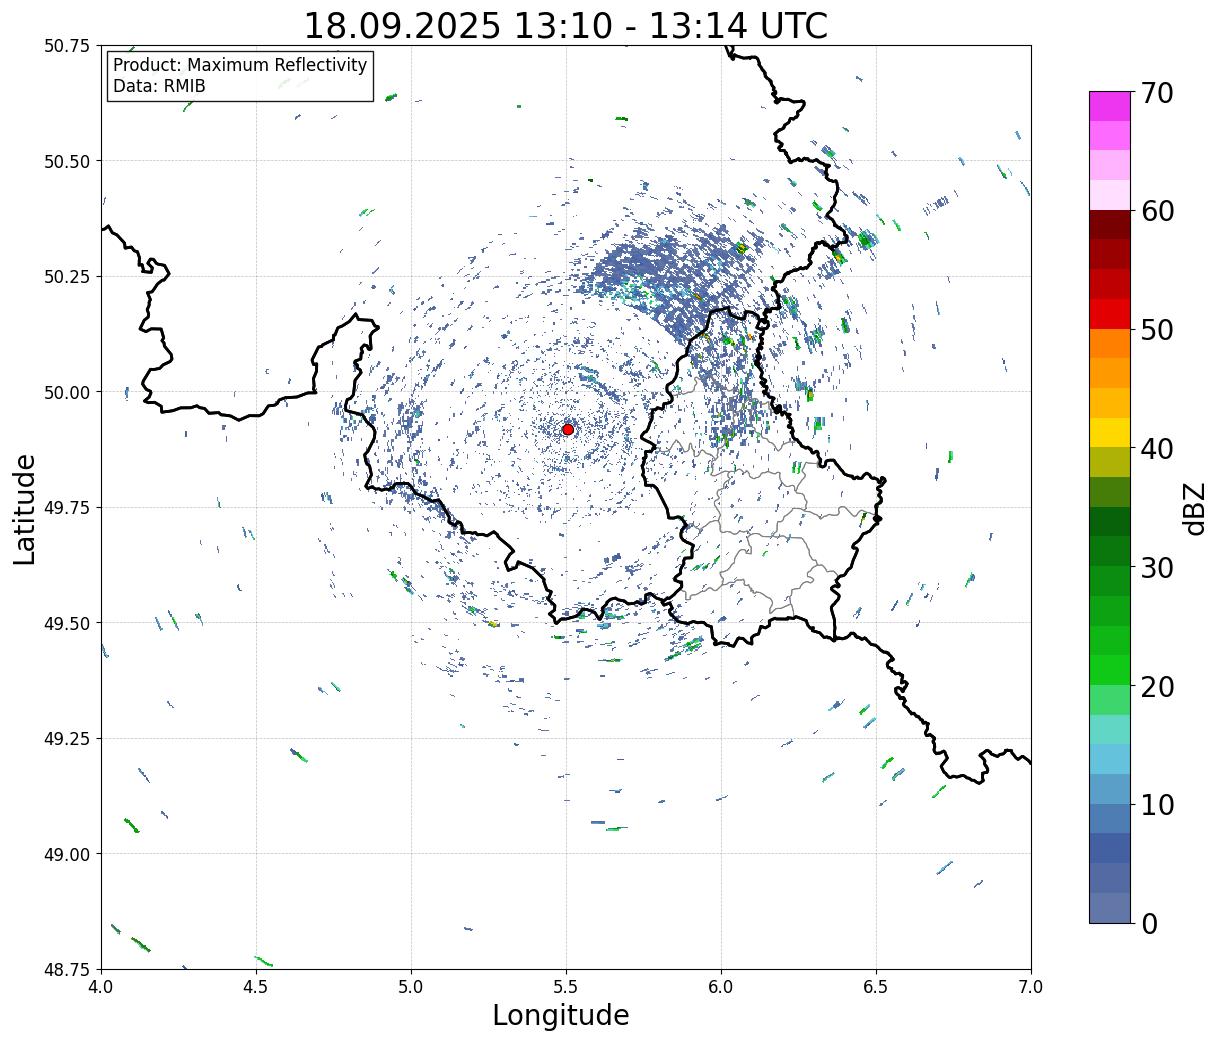Pick the orange colorbar segment below 50
The height and width of the screenshot is (1040, 1219).
point(1110,344)
